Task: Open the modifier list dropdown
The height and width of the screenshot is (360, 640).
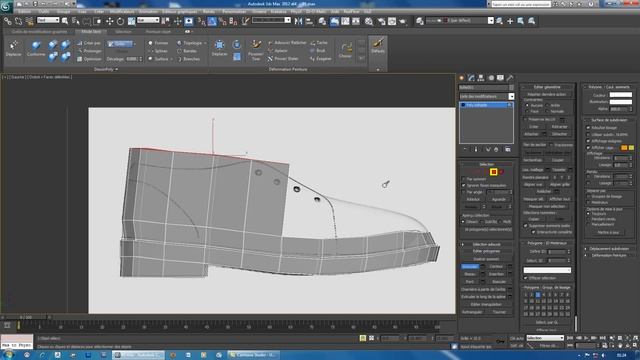Action: (511, 96)
